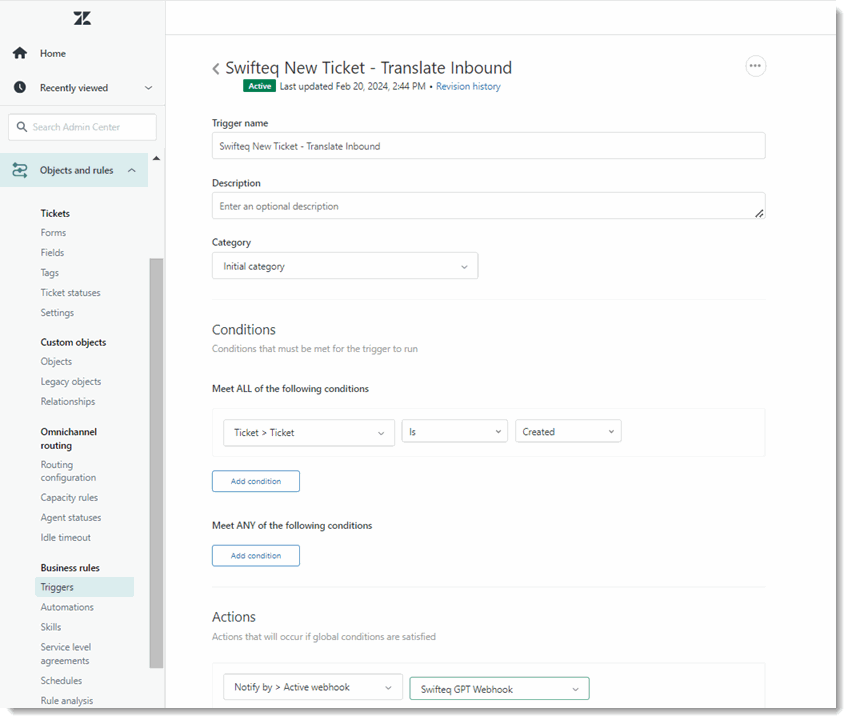Open Agent statuses in the sidebar
Viewport: 844px width, 716px height.
[x=71, y=517]
